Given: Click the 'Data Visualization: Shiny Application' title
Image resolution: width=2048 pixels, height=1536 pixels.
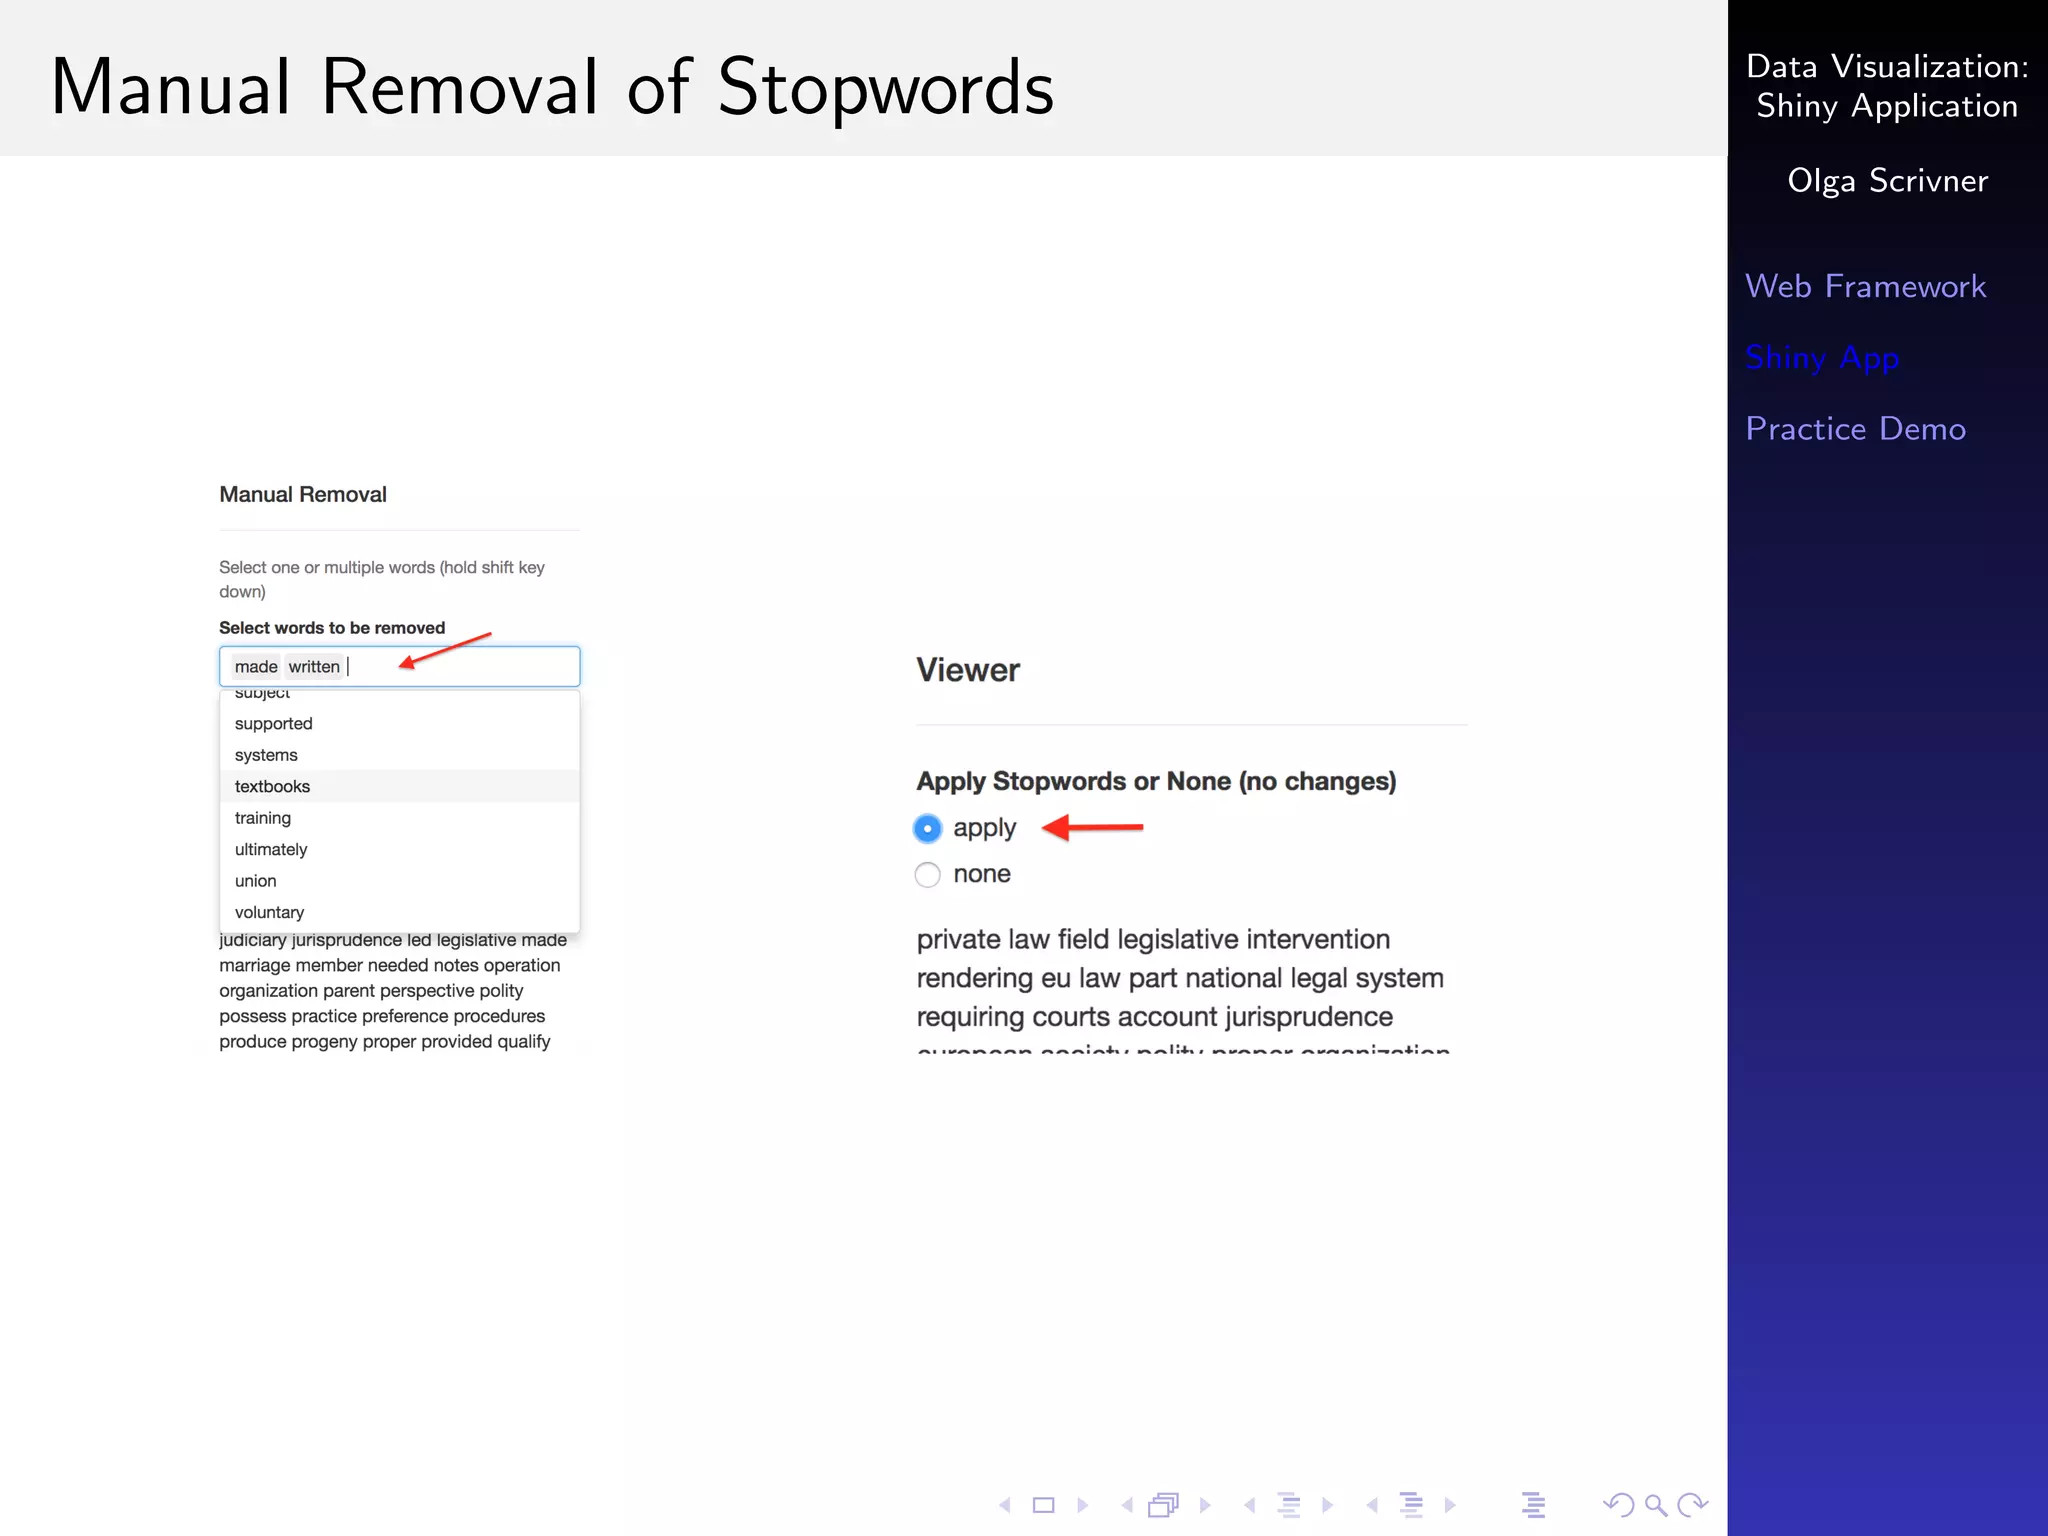Looking at the screenshot, I should pyautogui.click(x=1887, y=86).
